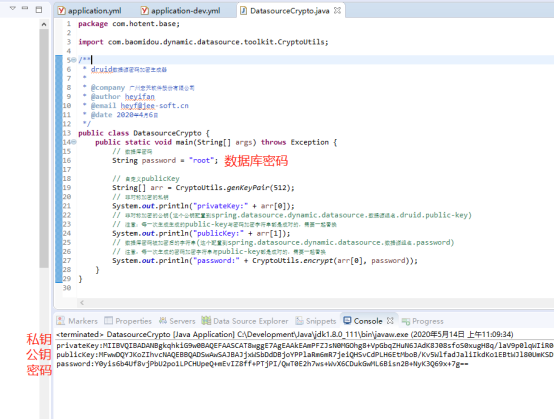Switch to the Servers view
Viewport: 555px width, 419px height.
(x=177, y=321)
